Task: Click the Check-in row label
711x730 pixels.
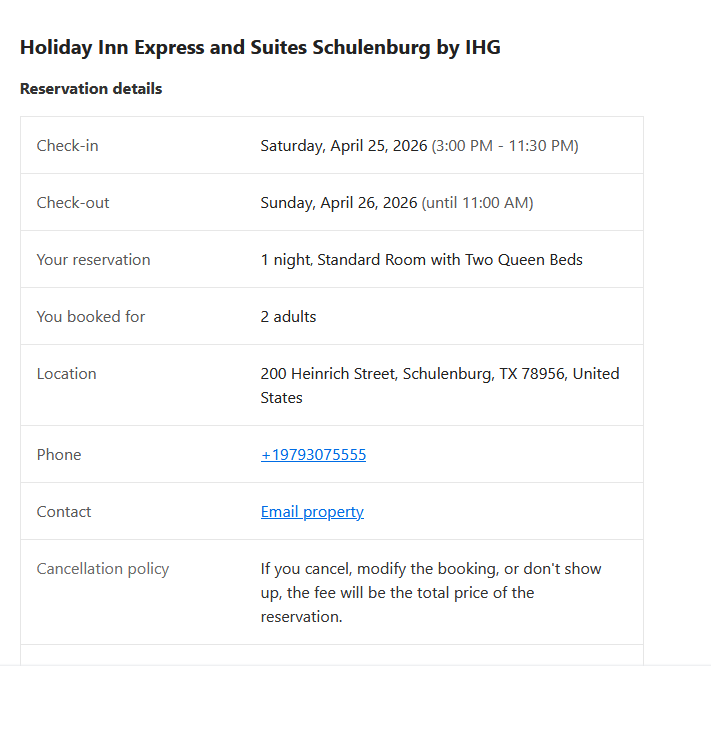Action: click(68, 146)
